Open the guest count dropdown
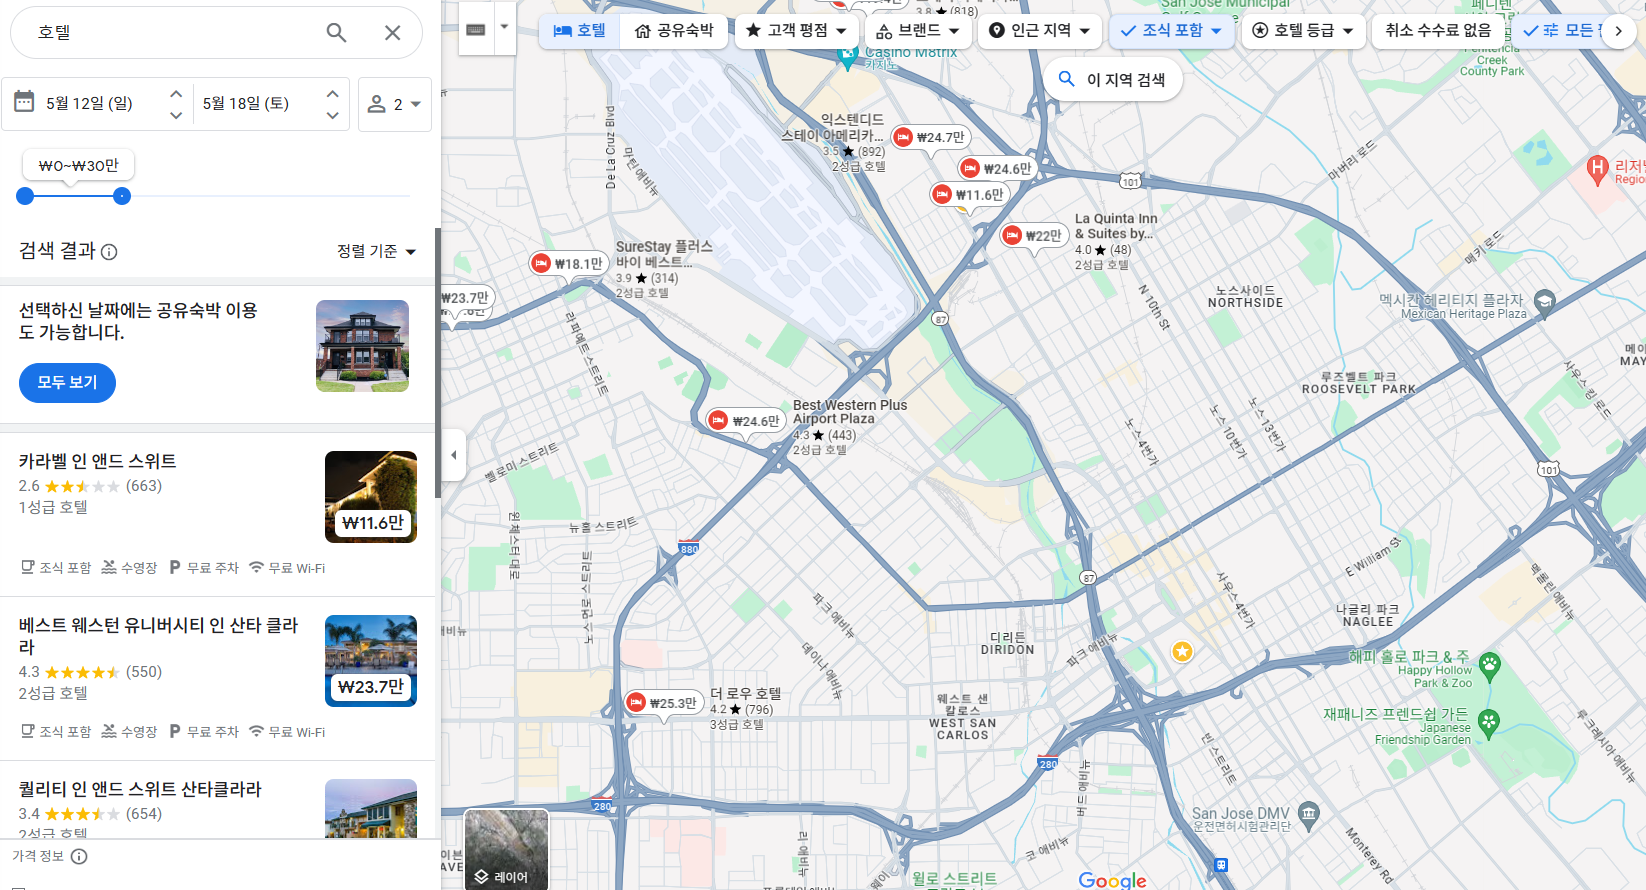Image resolution: width=1646 pixels, height=890 pixels. (395, 104)
